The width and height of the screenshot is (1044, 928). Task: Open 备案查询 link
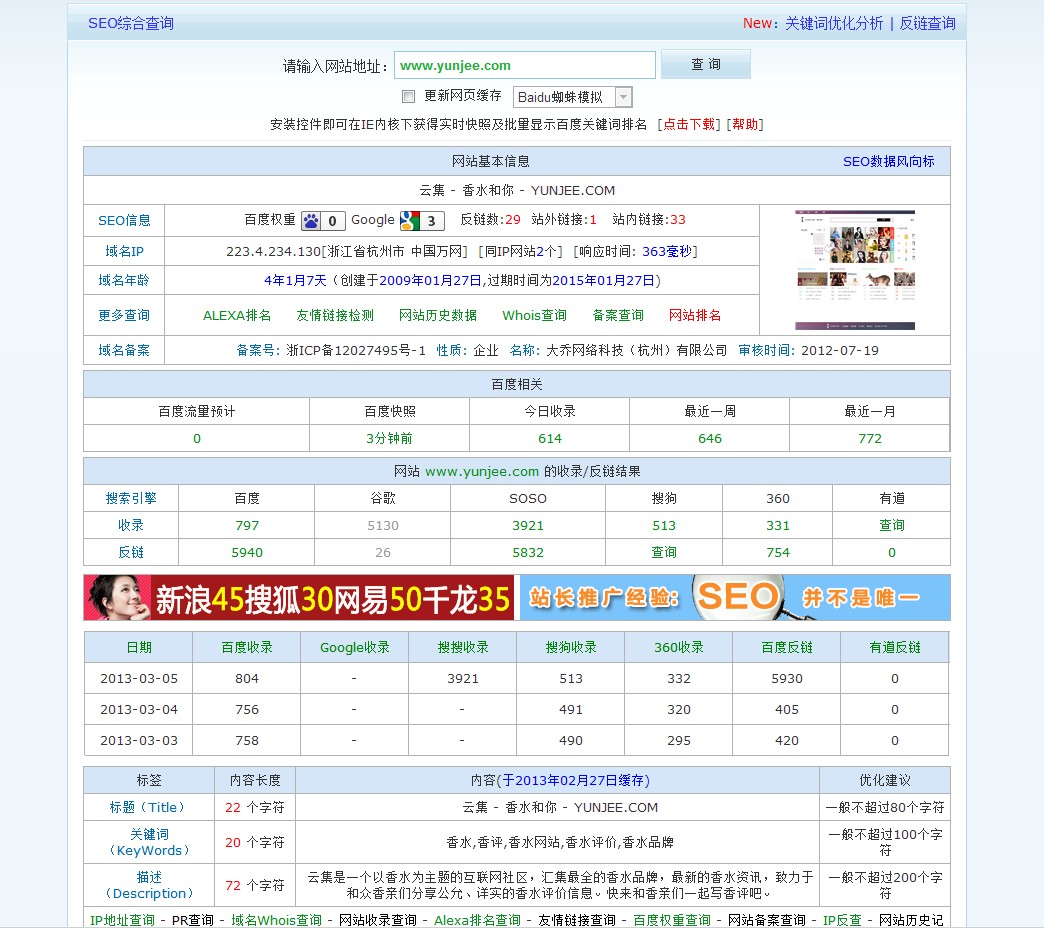618,315
